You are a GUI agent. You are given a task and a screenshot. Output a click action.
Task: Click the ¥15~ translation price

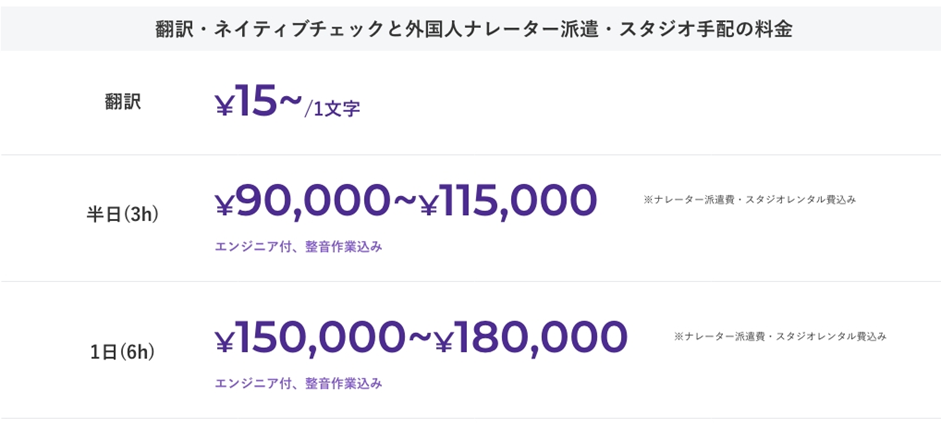click(258, 102)
